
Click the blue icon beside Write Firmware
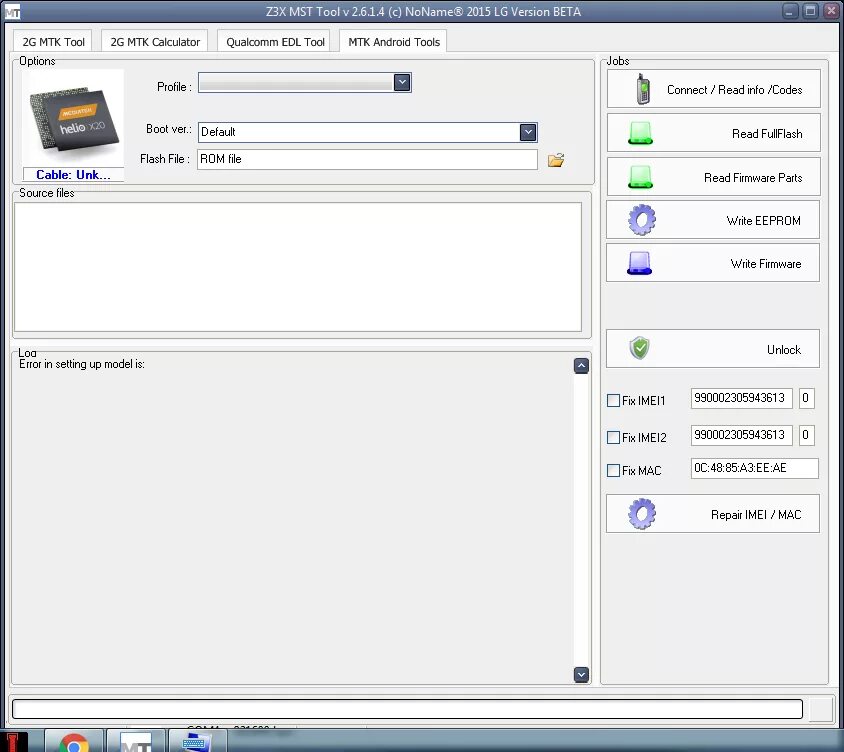pos(639,263)
